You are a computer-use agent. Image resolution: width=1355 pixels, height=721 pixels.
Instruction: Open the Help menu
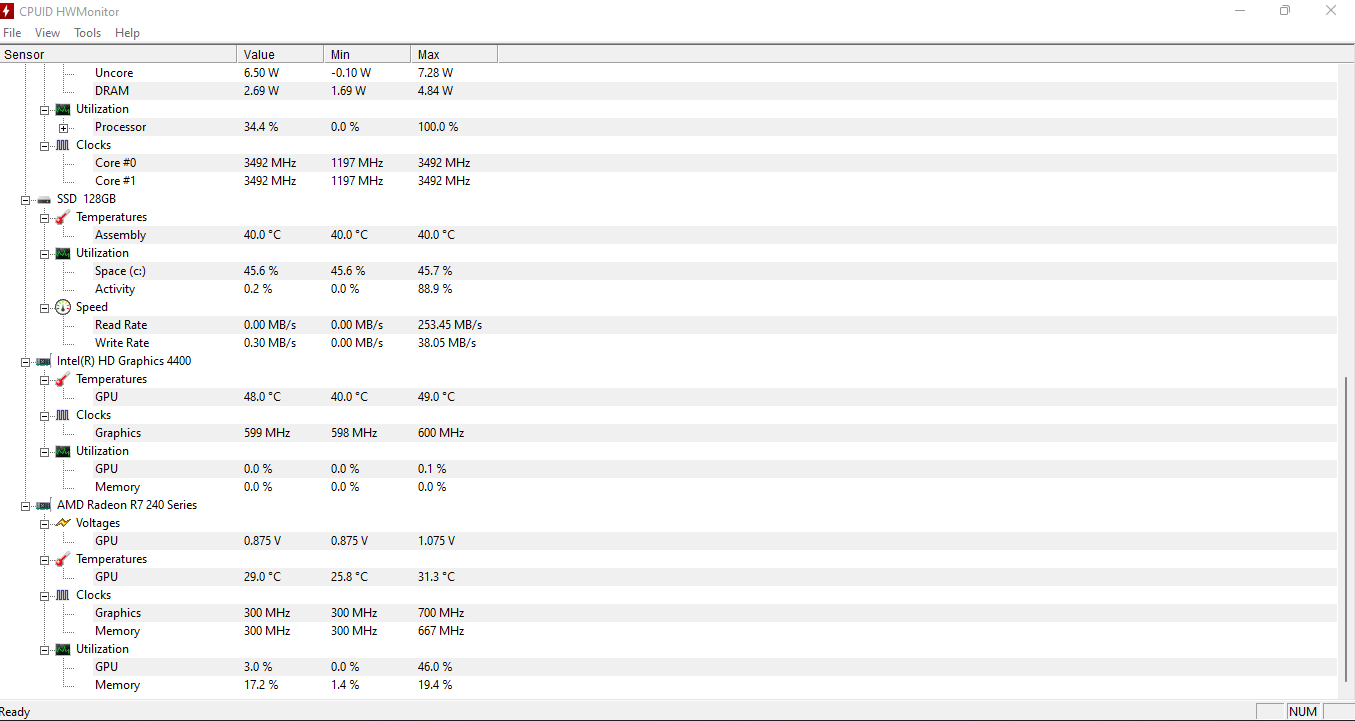tap(127, 33)
